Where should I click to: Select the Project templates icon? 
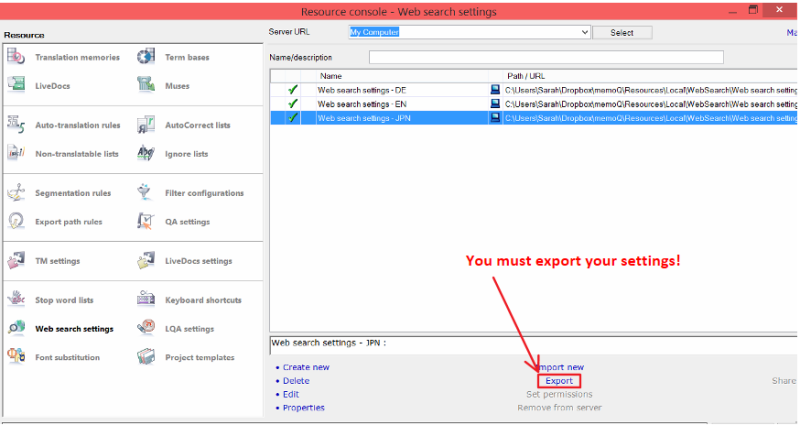[x=146, y=357]
